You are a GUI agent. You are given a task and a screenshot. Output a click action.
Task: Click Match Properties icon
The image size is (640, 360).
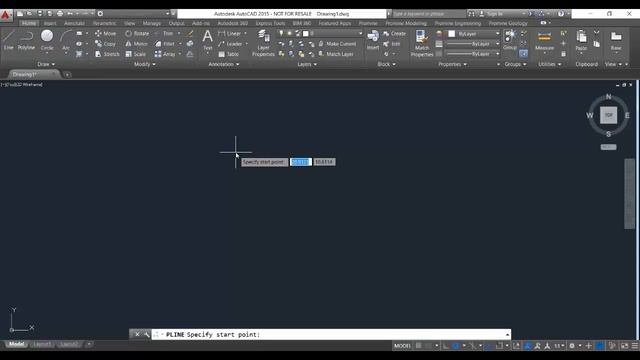coord(422,43)
